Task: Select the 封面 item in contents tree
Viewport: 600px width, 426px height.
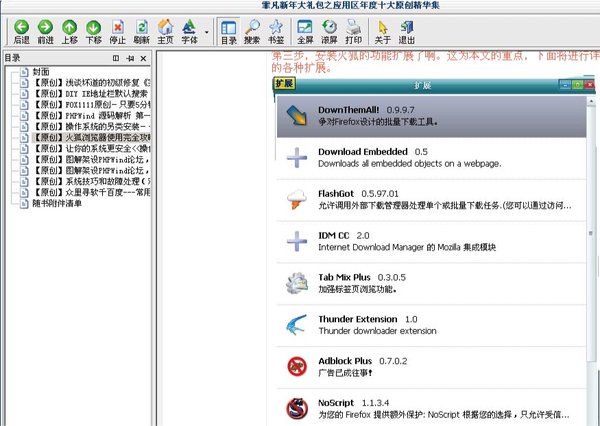Action: click(x=41, y=72)
